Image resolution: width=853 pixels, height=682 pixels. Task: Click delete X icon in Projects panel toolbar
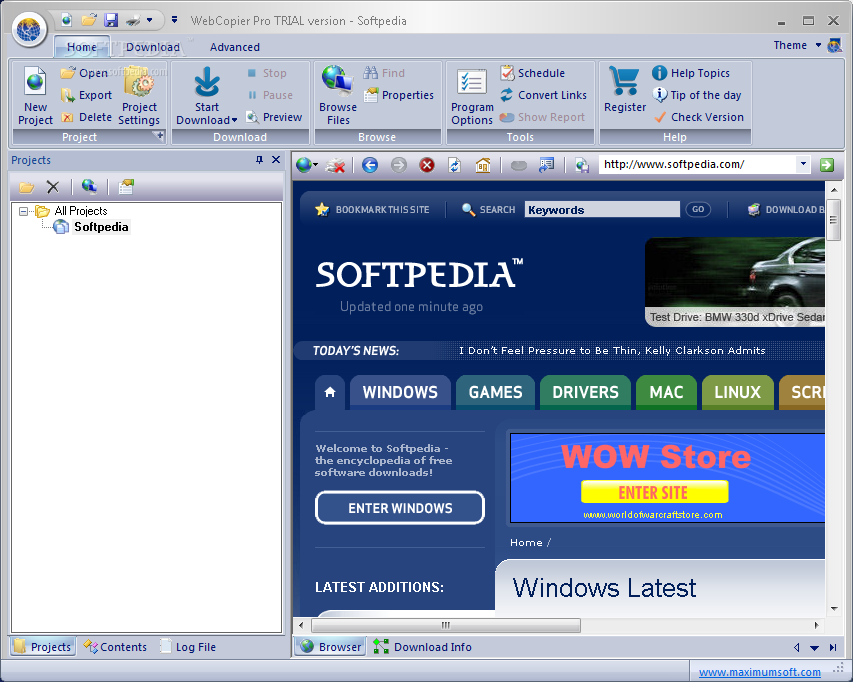tap(53, 187)
